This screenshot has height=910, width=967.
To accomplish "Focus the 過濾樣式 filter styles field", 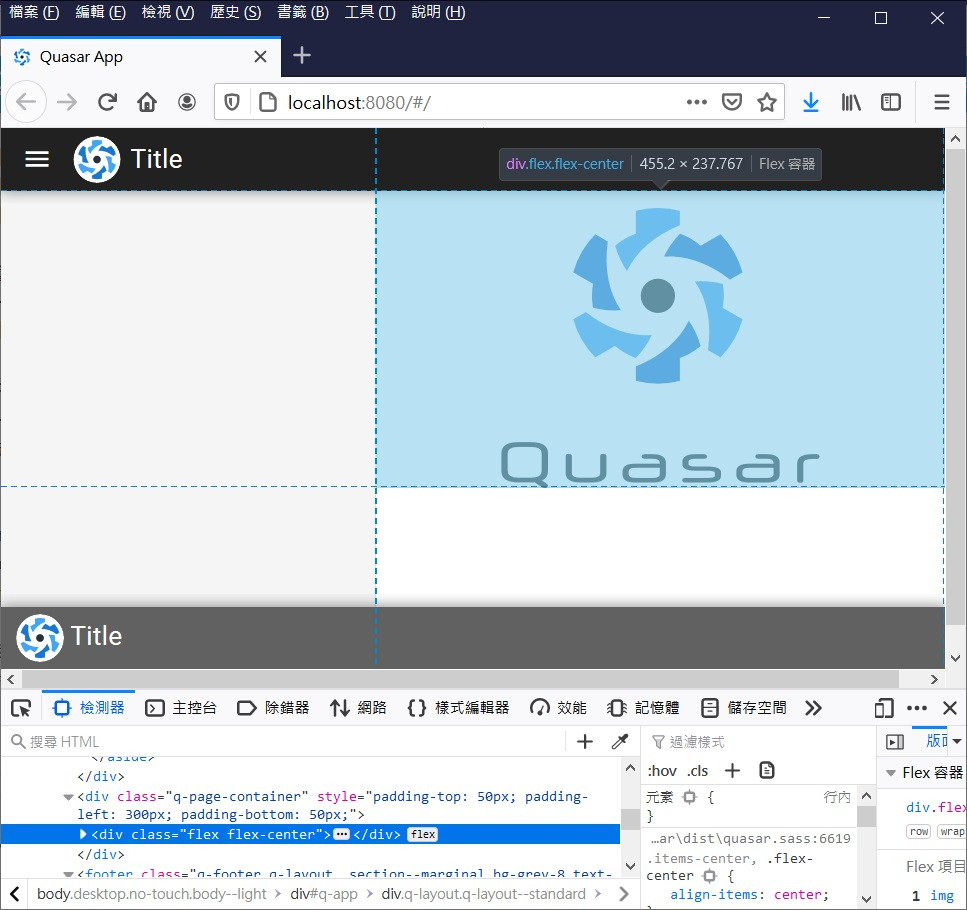I will click(760, 741).
